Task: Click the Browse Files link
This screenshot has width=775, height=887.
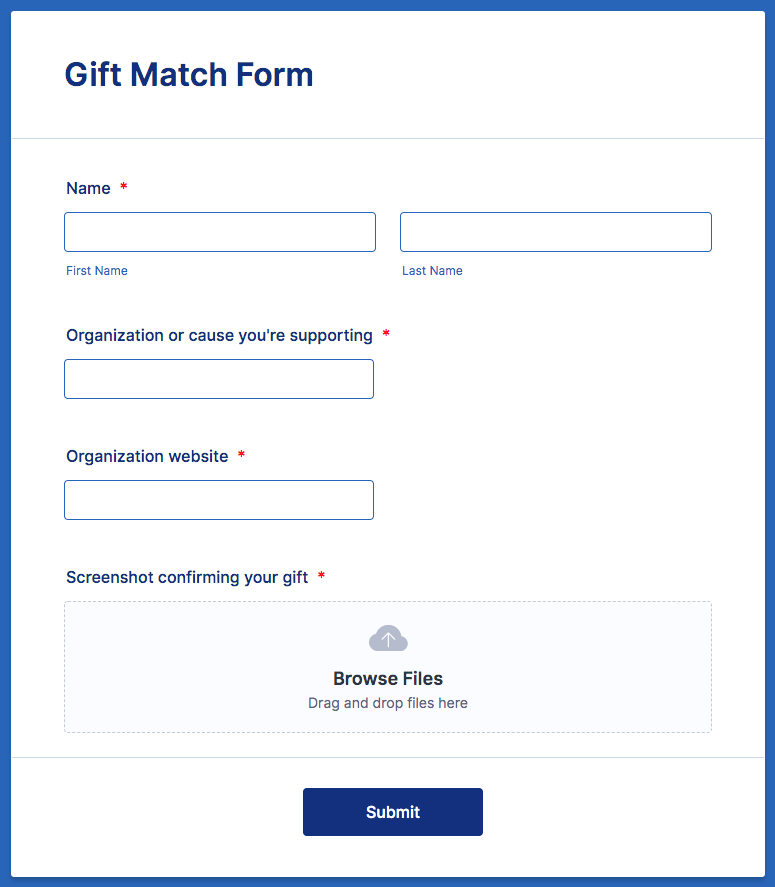Action: coord(388,679)
